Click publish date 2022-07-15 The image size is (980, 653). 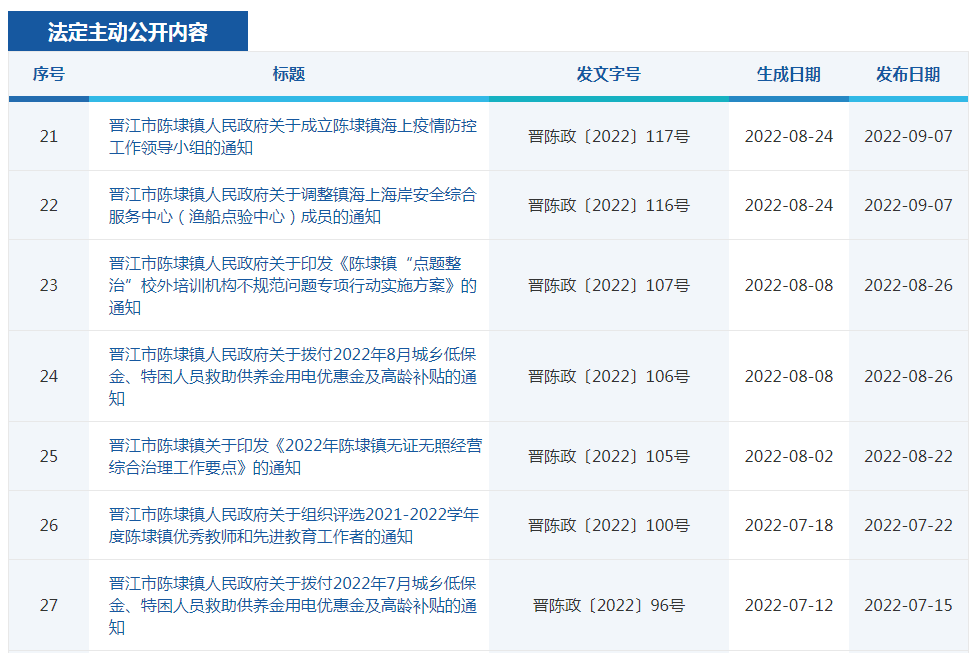[908, 605]
